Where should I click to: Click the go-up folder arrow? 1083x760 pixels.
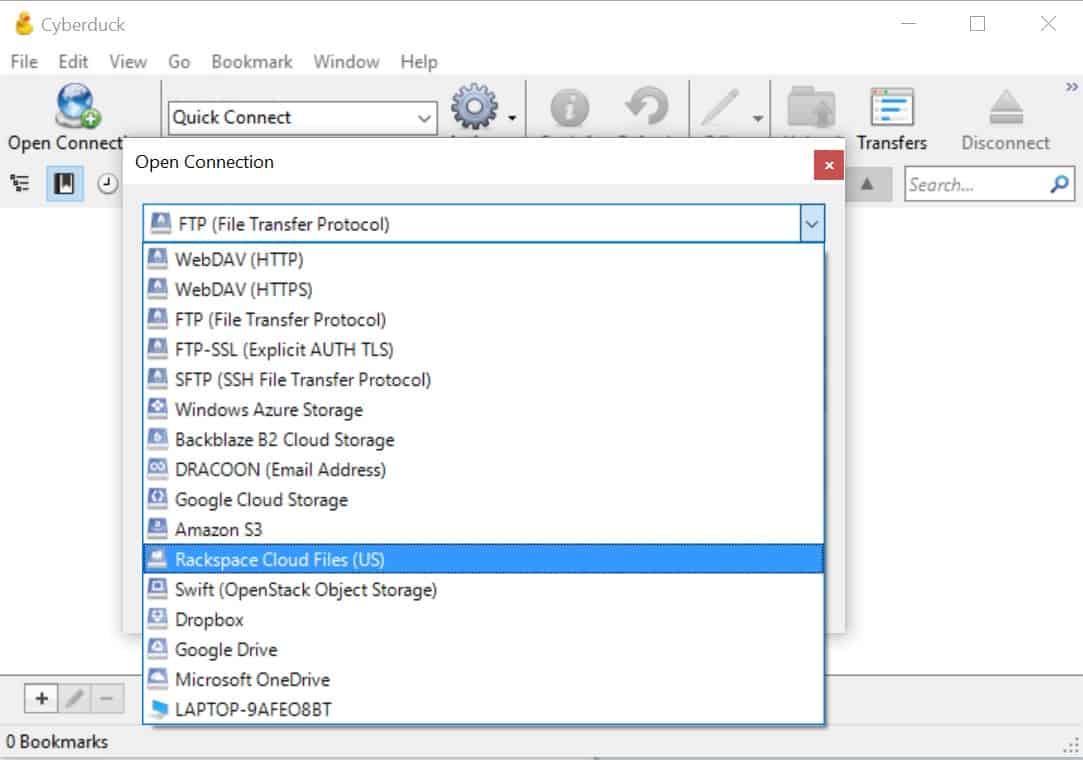[x=868, y=184]
